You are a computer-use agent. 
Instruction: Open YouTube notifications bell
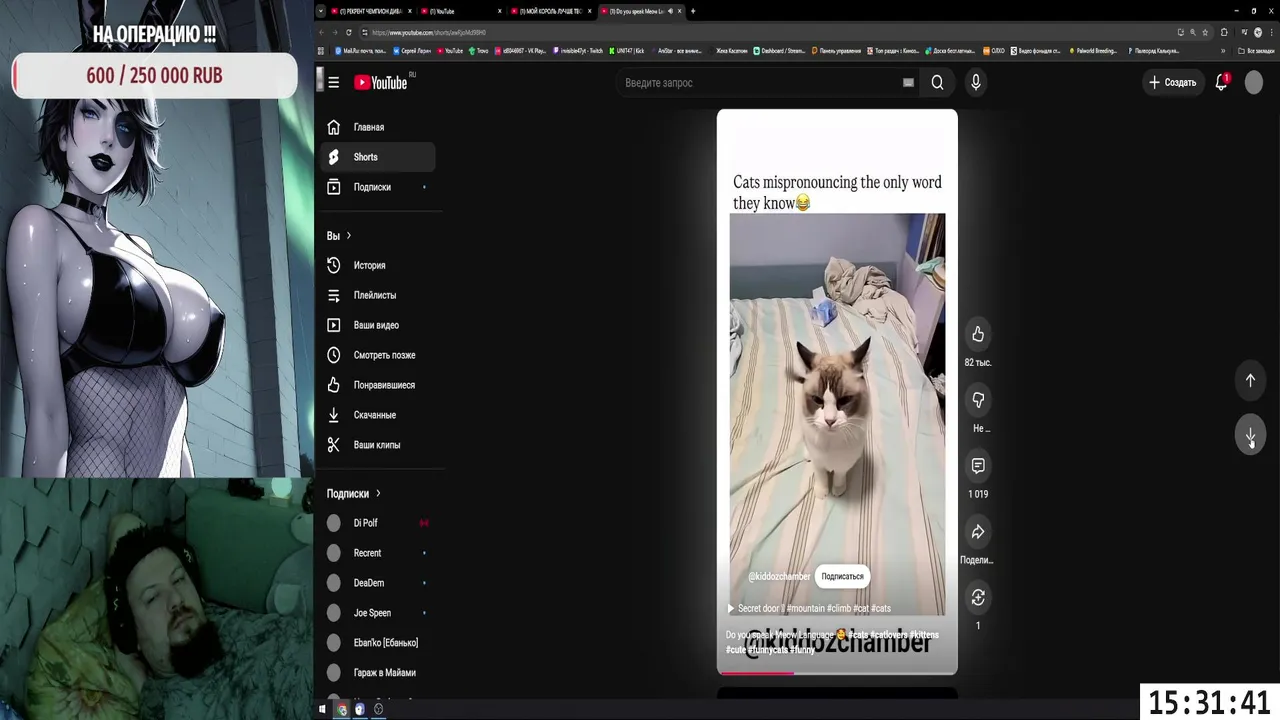tap(1221, 83)
